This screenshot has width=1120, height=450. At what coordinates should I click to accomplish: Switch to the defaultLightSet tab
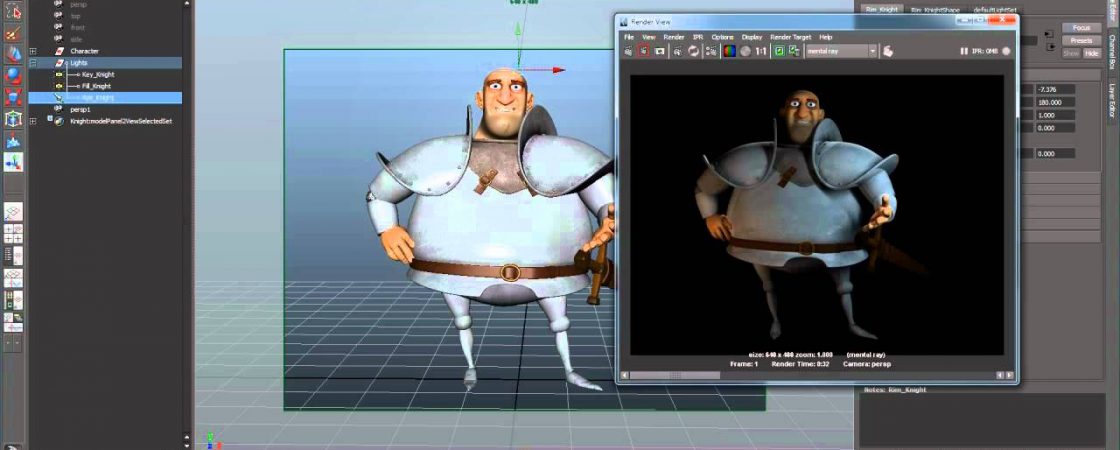tap(994, 9)
